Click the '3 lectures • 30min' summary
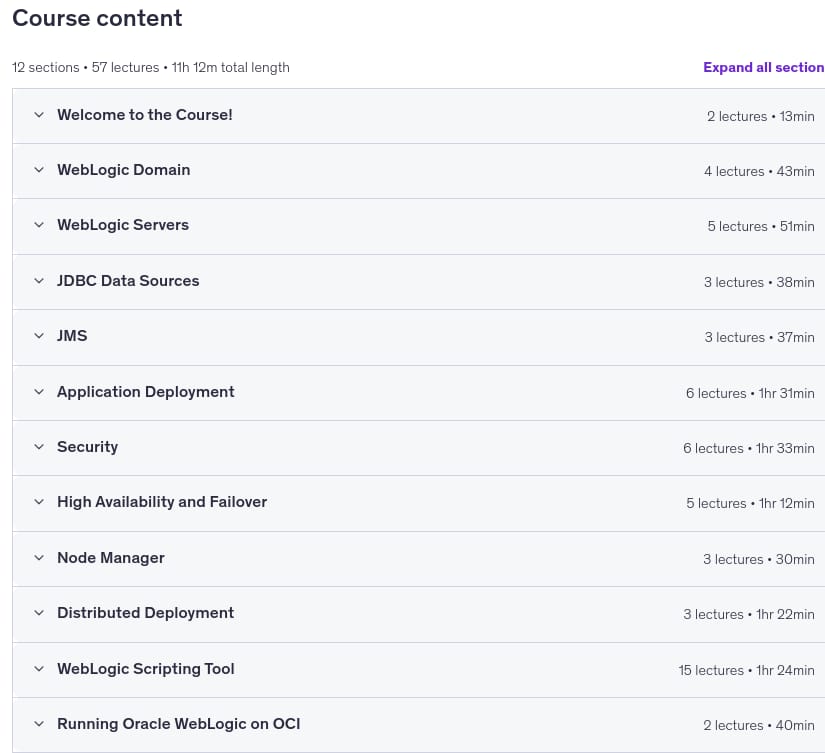 (x=758, y=559)
